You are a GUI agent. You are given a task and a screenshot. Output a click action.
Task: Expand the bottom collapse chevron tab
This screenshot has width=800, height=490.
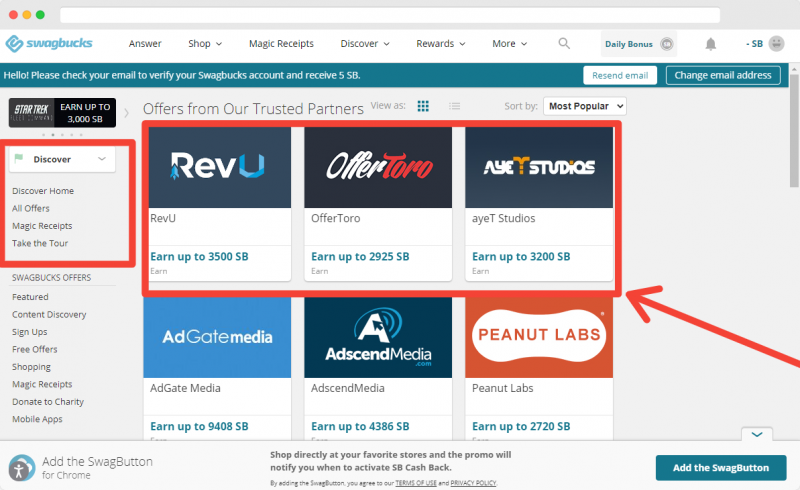coord(757,434)
